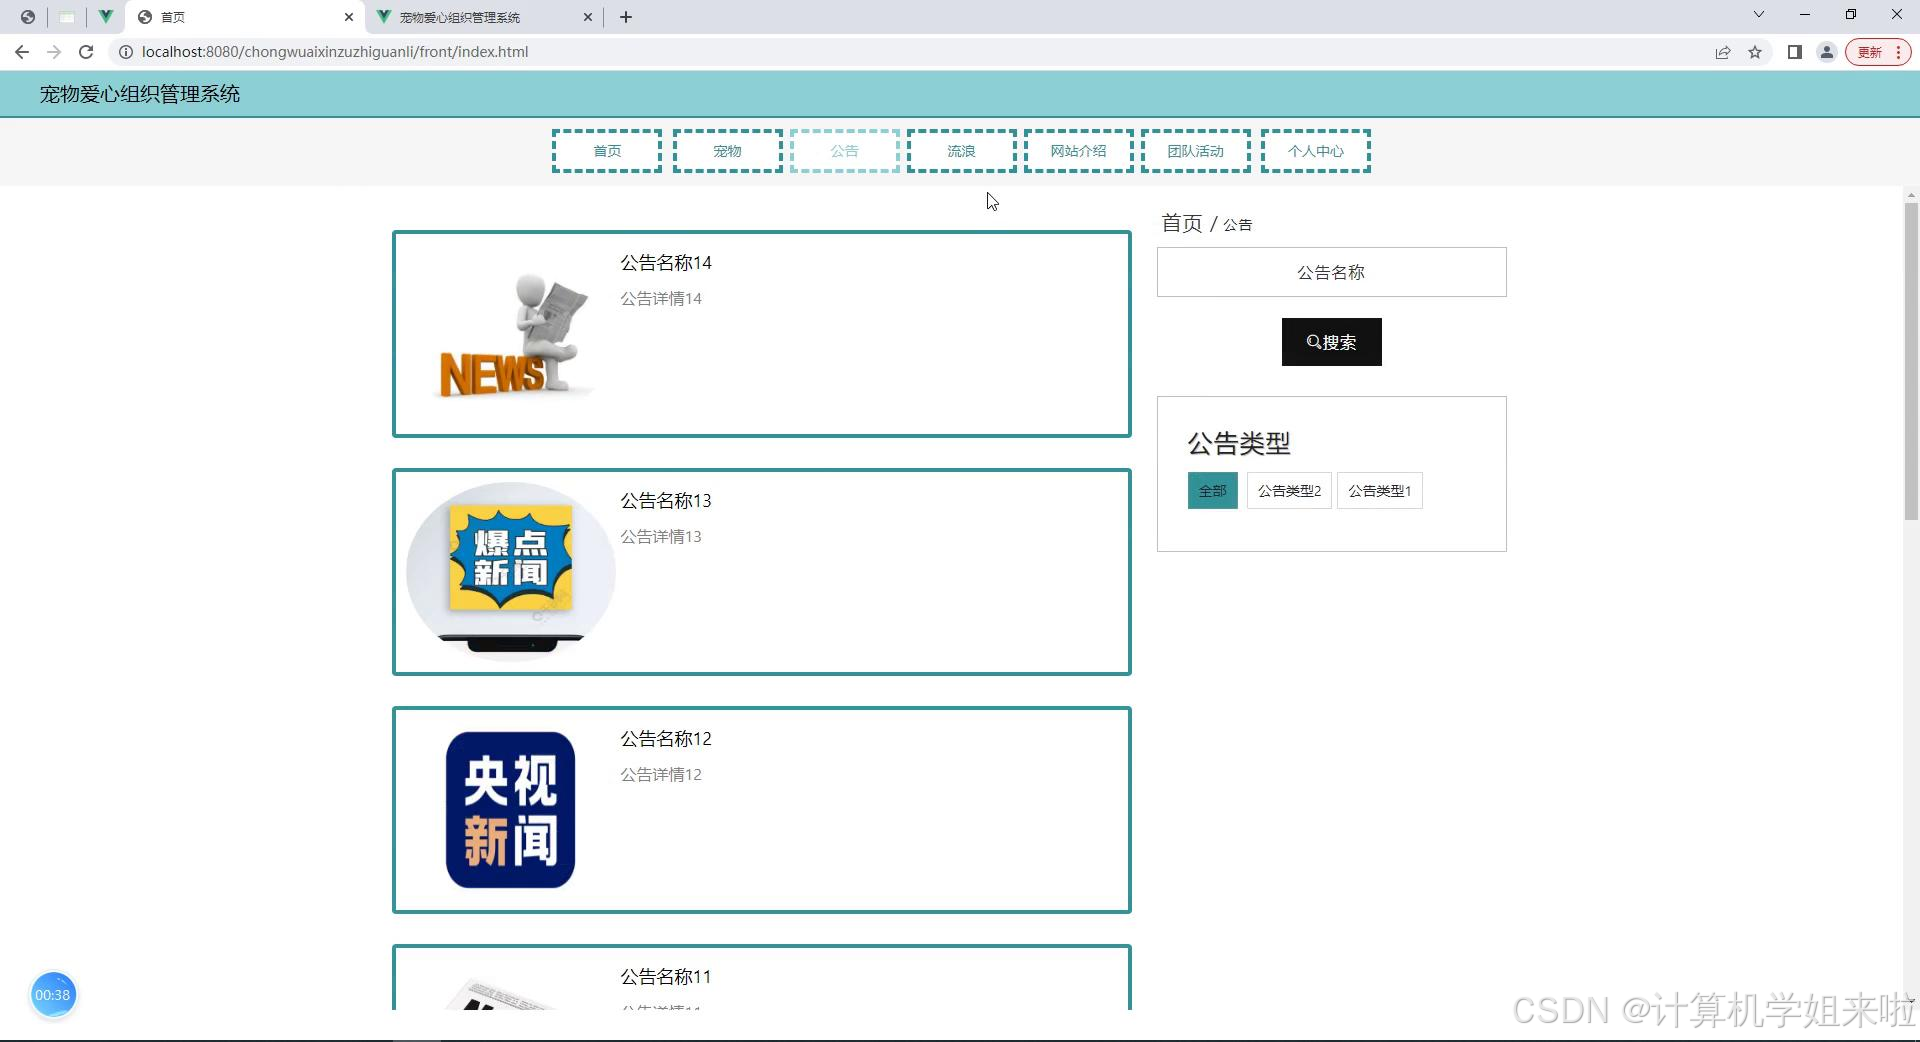Close the 宠物爱心组织管理系统 browser tab

pyautogui.click(x=588, y=17)
